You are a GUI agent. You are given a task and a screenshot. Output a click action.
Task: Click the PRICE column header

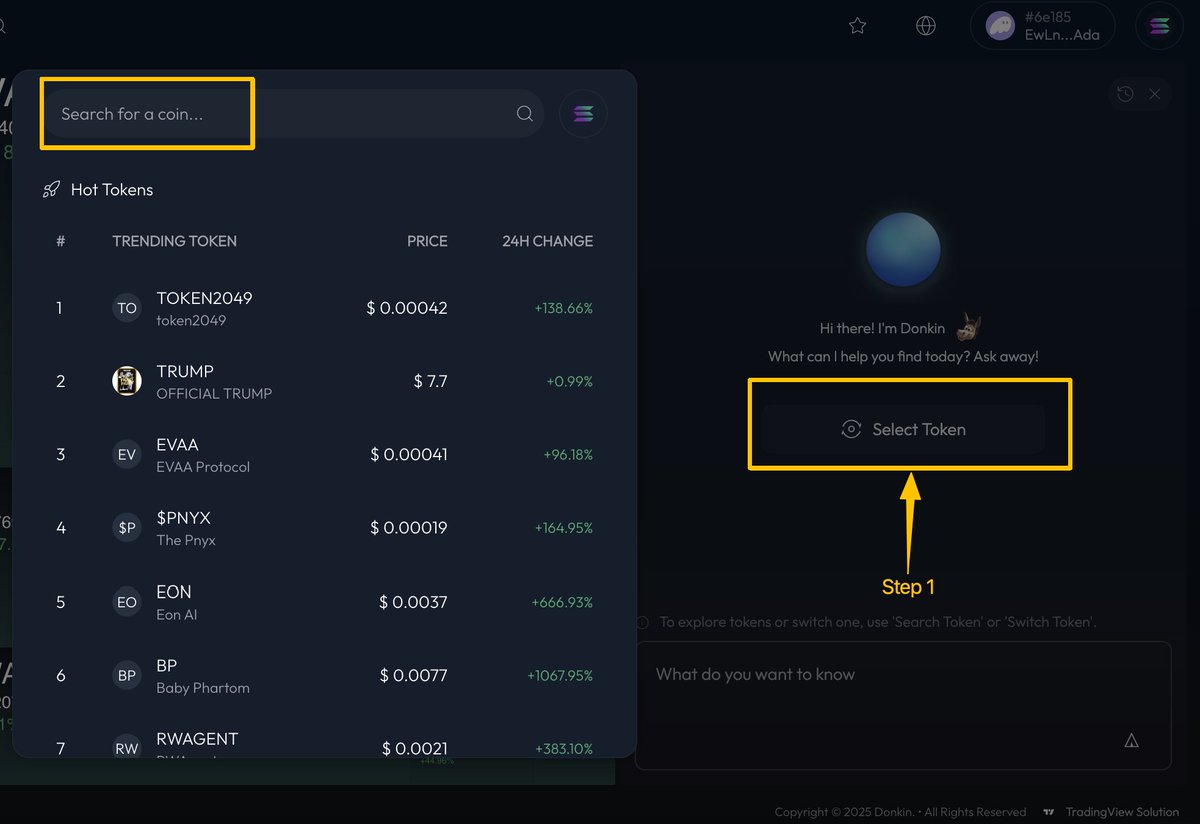point(427,241)
